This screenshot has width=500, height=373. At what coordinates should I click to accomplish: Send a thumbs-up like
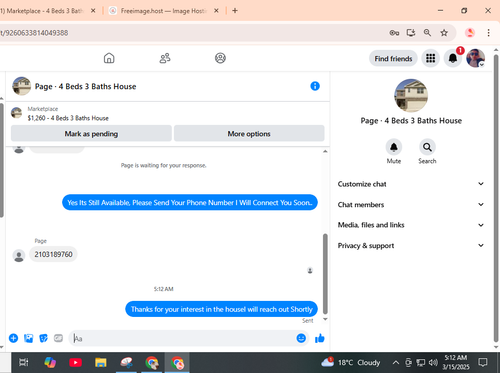(320, 338)
